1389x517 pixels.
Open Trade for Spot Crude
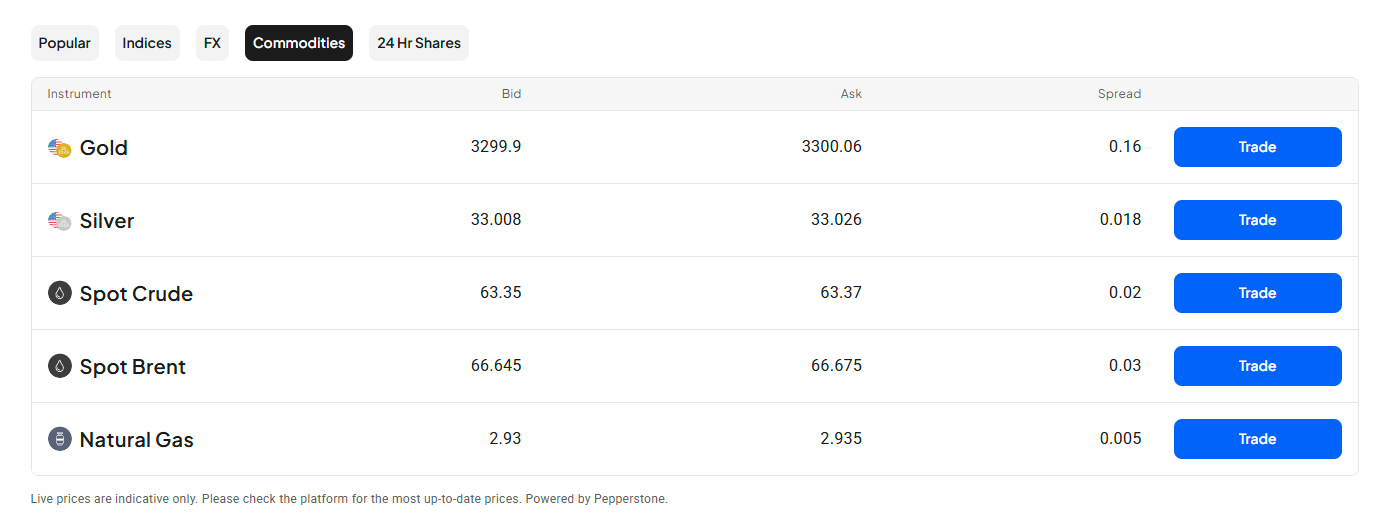[1257, 293]
